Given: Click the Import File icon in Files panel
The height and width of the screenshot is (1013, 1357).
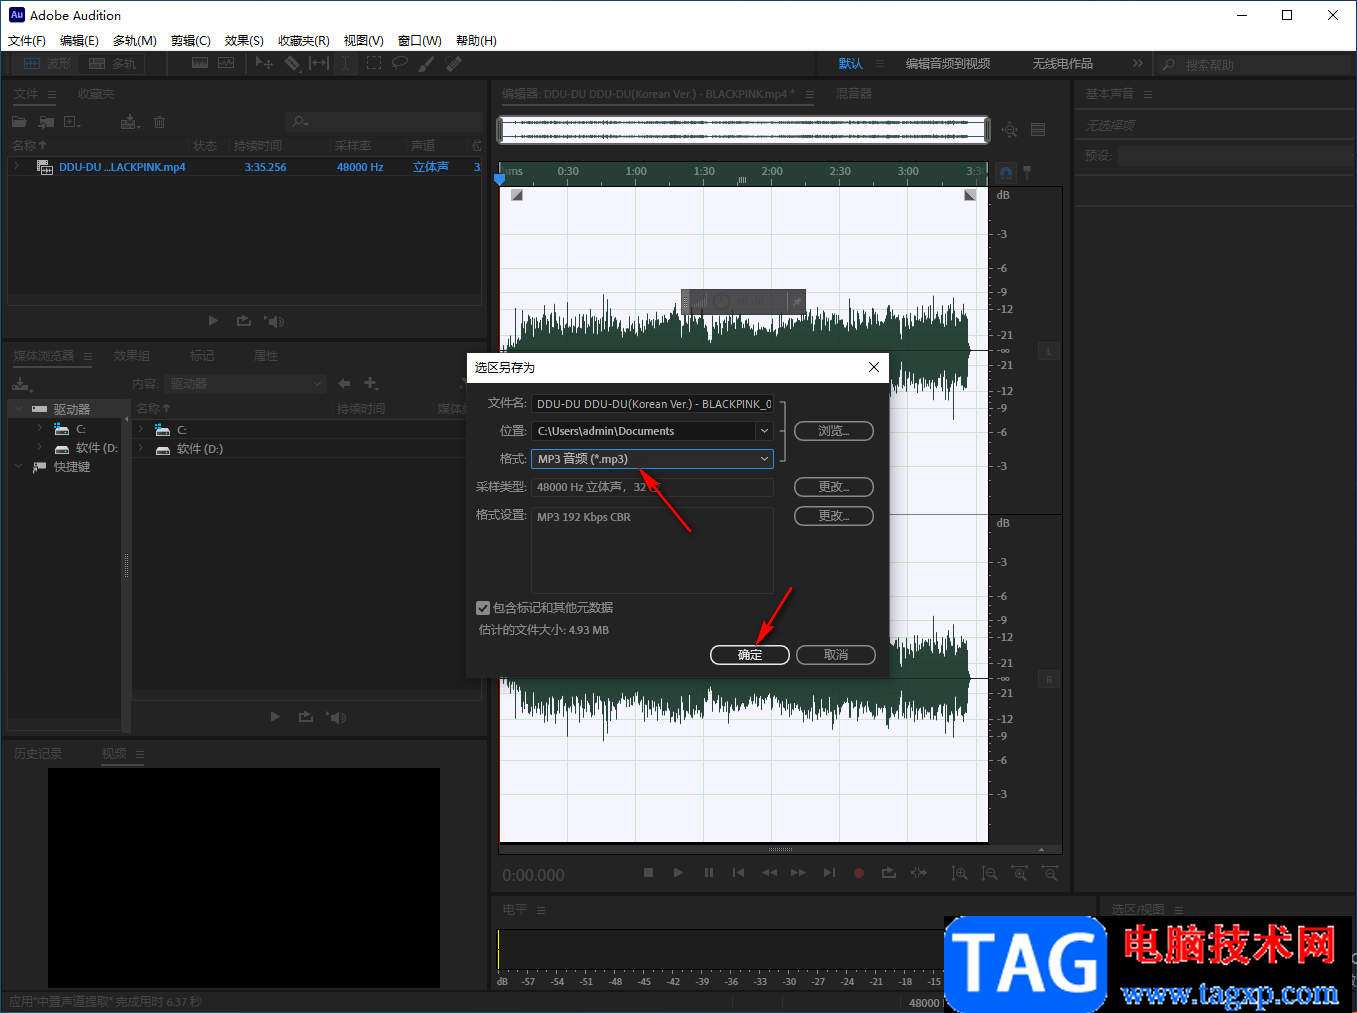Looking at the screenshot, I should tap(46, 122).
